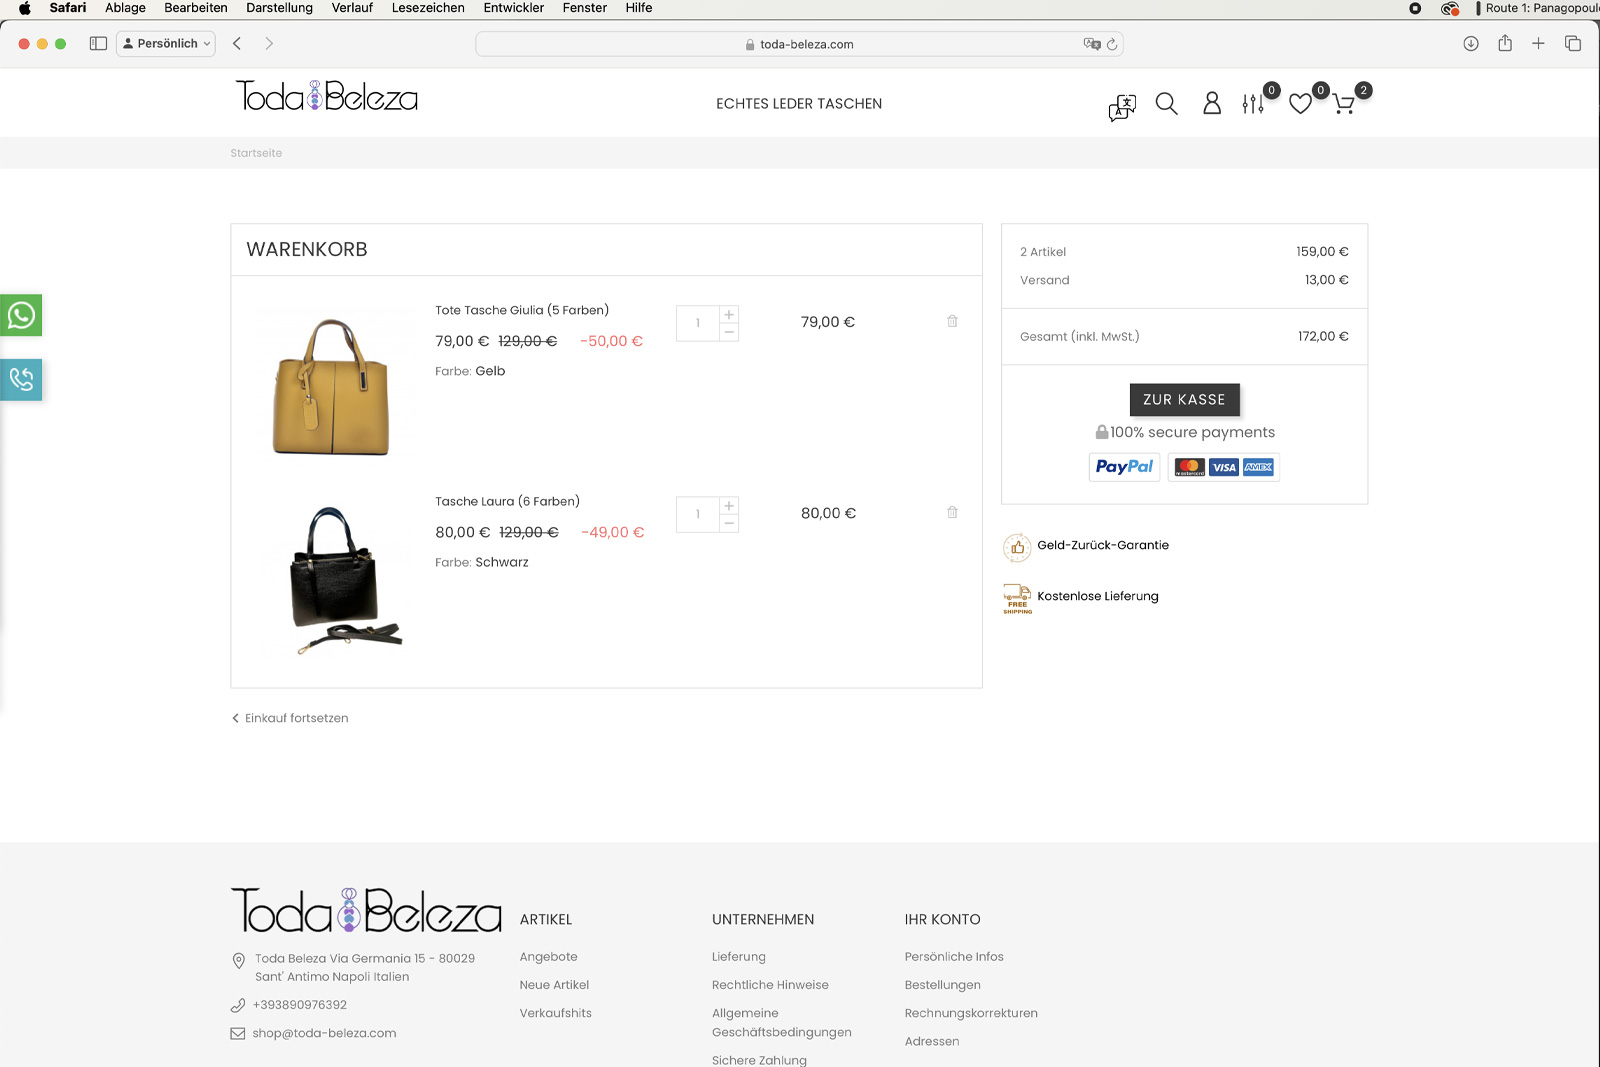Open the Entwickler menu

tap(513, 8)
